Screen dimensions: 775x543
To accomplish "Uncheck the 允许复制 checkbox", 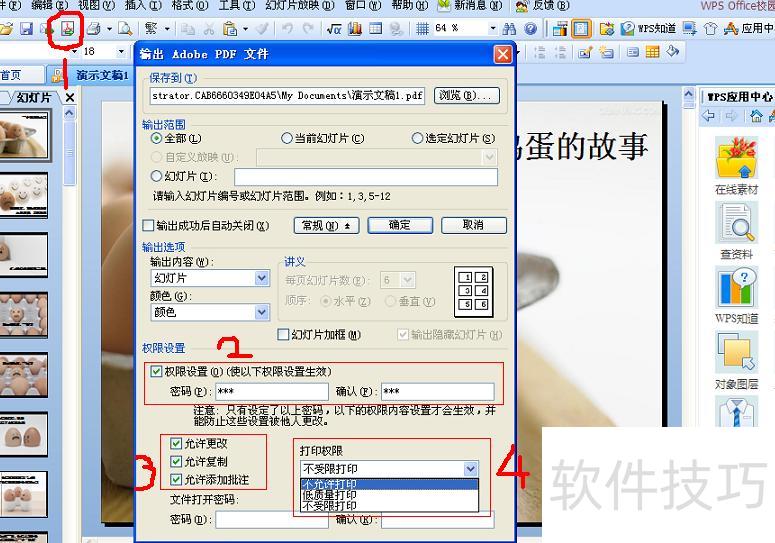I will [176, 461].
